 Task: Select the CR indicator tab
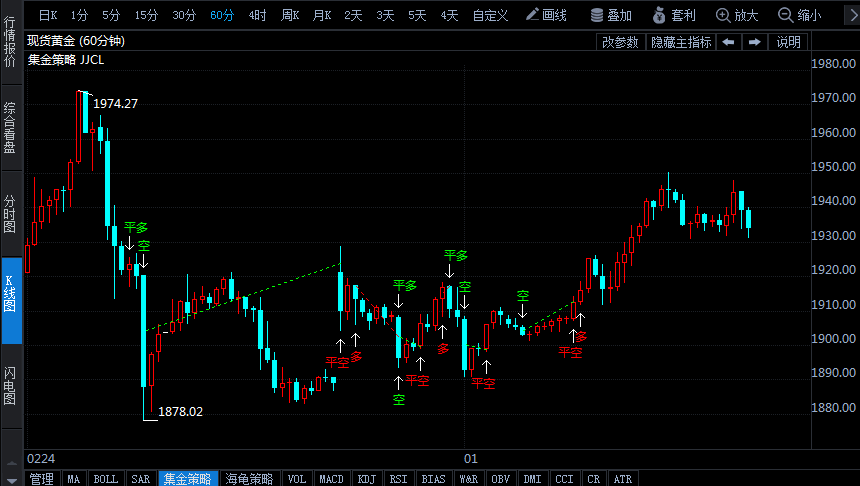coord(593,479)
